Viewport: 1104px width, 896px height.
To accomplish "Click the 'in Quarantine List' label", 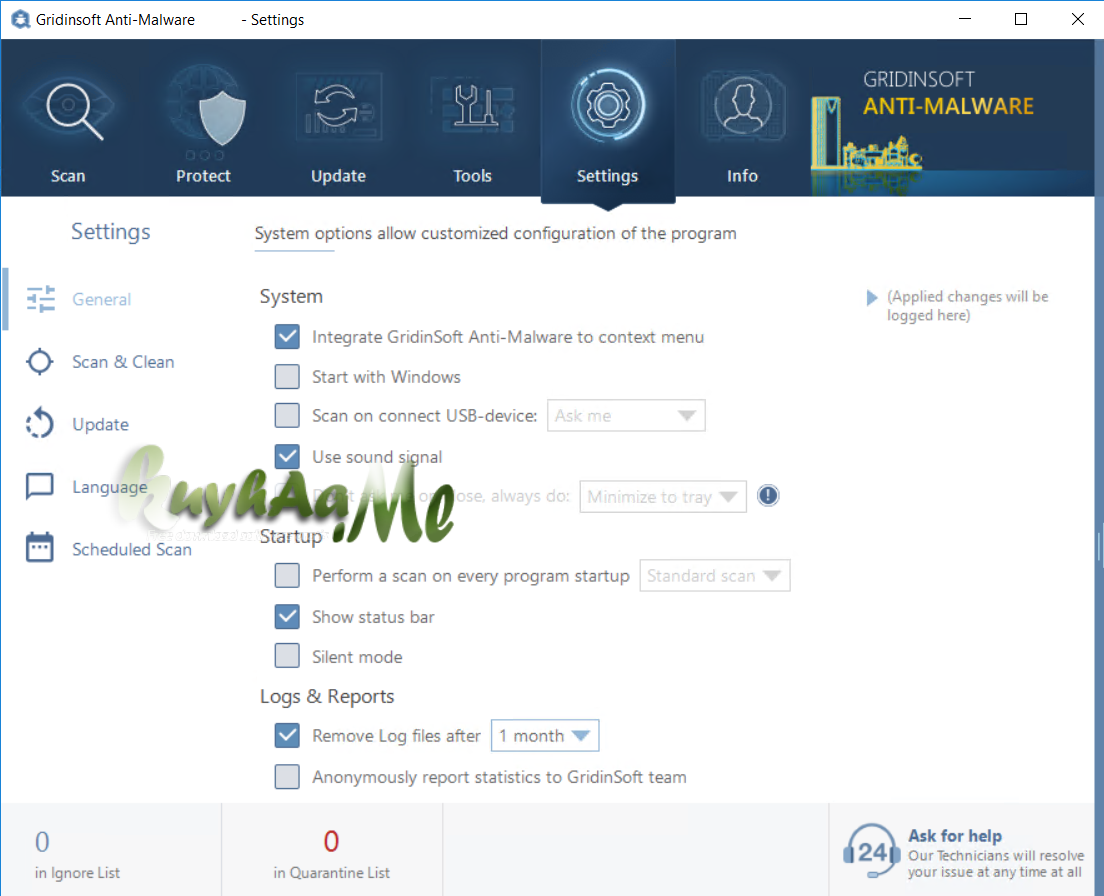I will pos(331,873).
